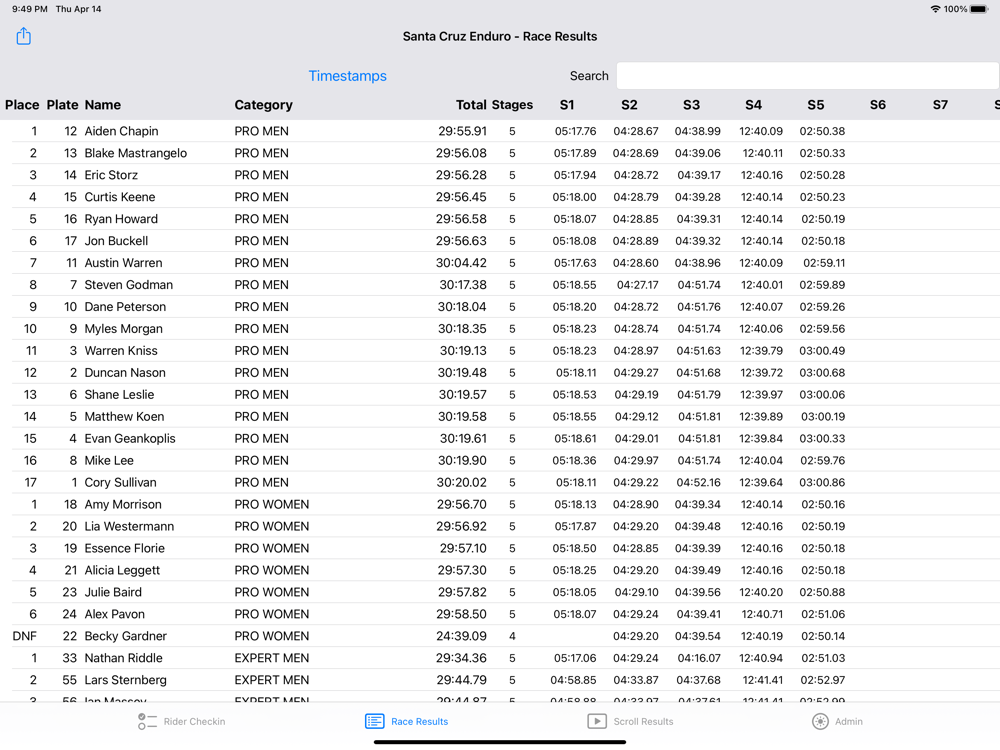Select rider Becky Gardner
This screenshot has height=750, width=1000.
(126, 636)
